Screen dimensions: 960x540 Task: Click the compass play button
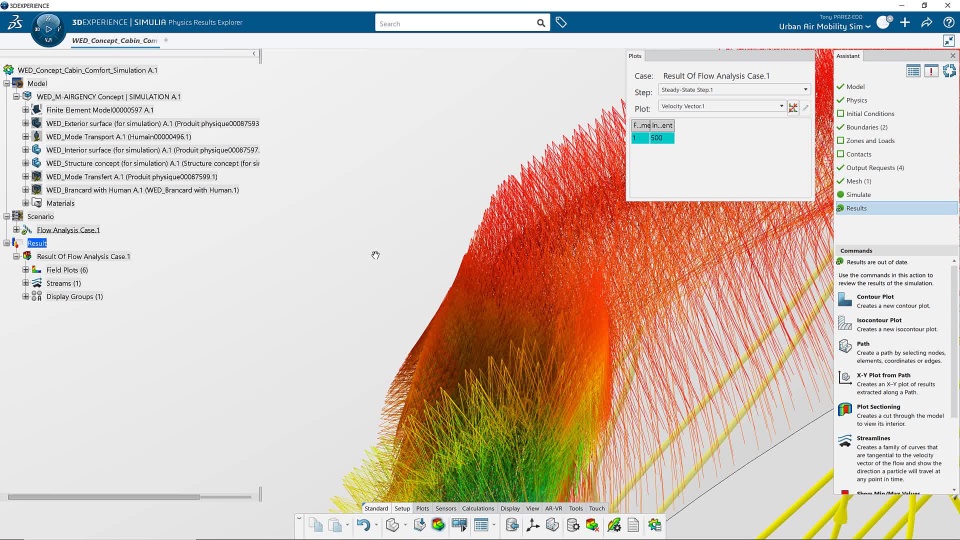coord(48,28)
